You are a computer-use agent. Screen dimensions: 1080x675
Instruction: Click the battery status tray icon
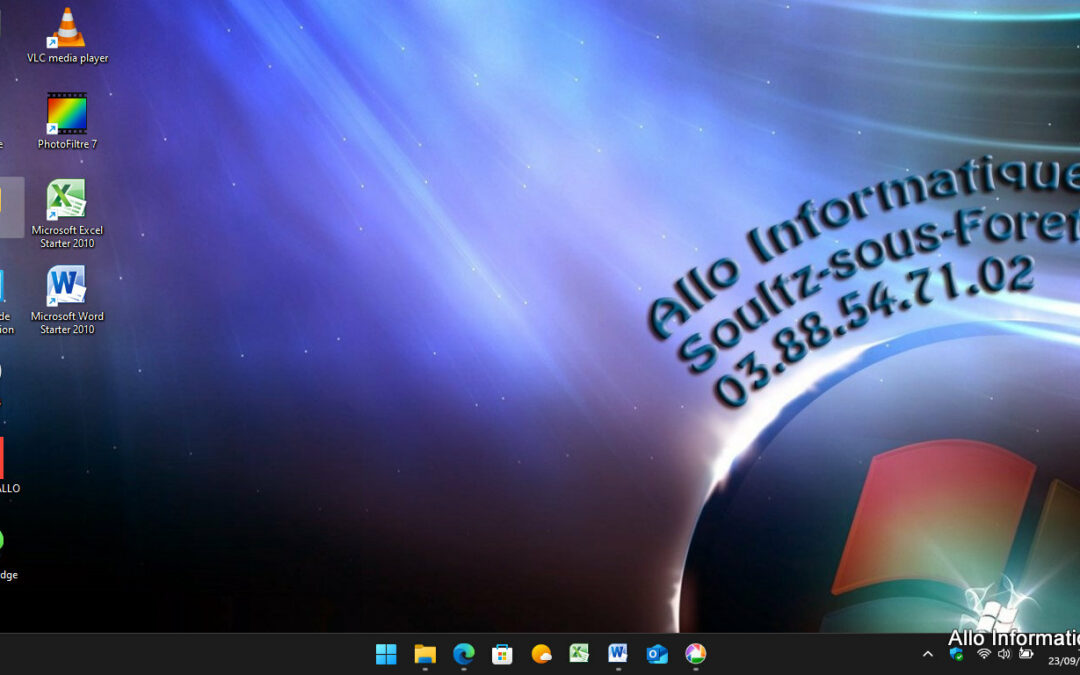pyautogui.click(x=1026, y=654)
